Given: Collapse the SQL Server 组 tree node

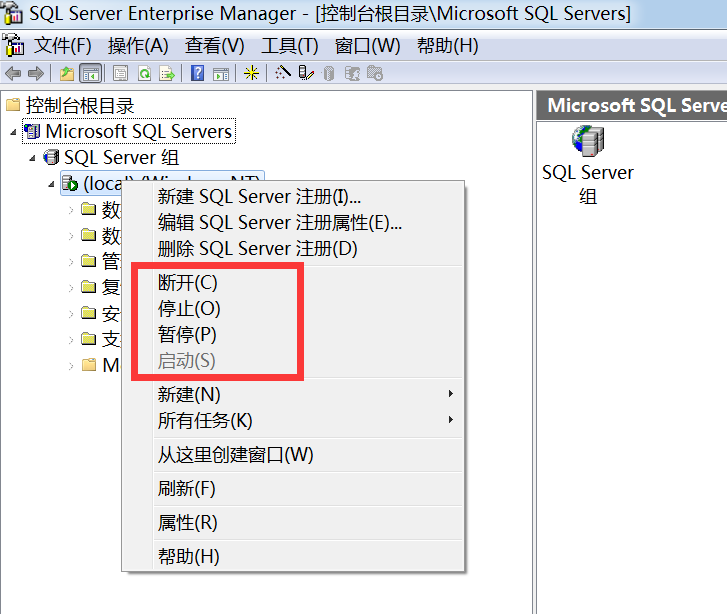Looking at the screenshot, I should [32, 158].
